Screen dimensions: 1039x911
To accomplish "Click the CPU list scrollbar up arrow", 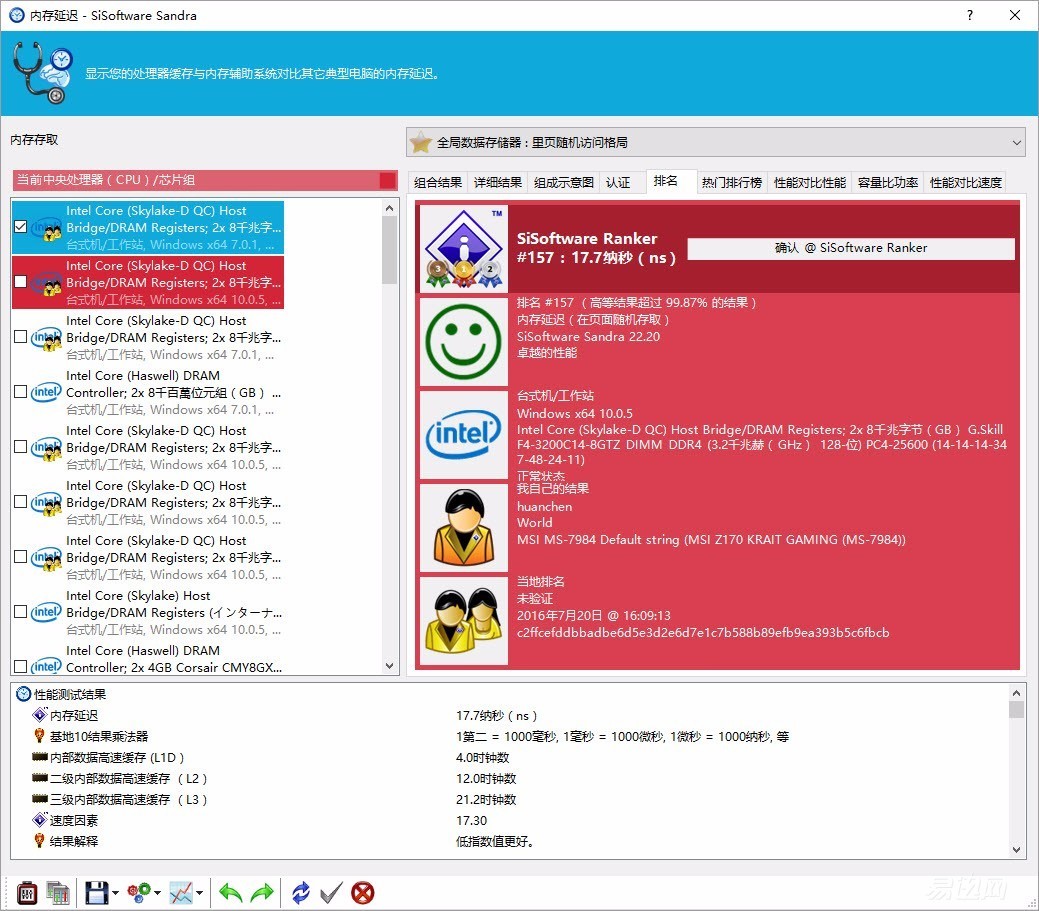I will 390,208.
